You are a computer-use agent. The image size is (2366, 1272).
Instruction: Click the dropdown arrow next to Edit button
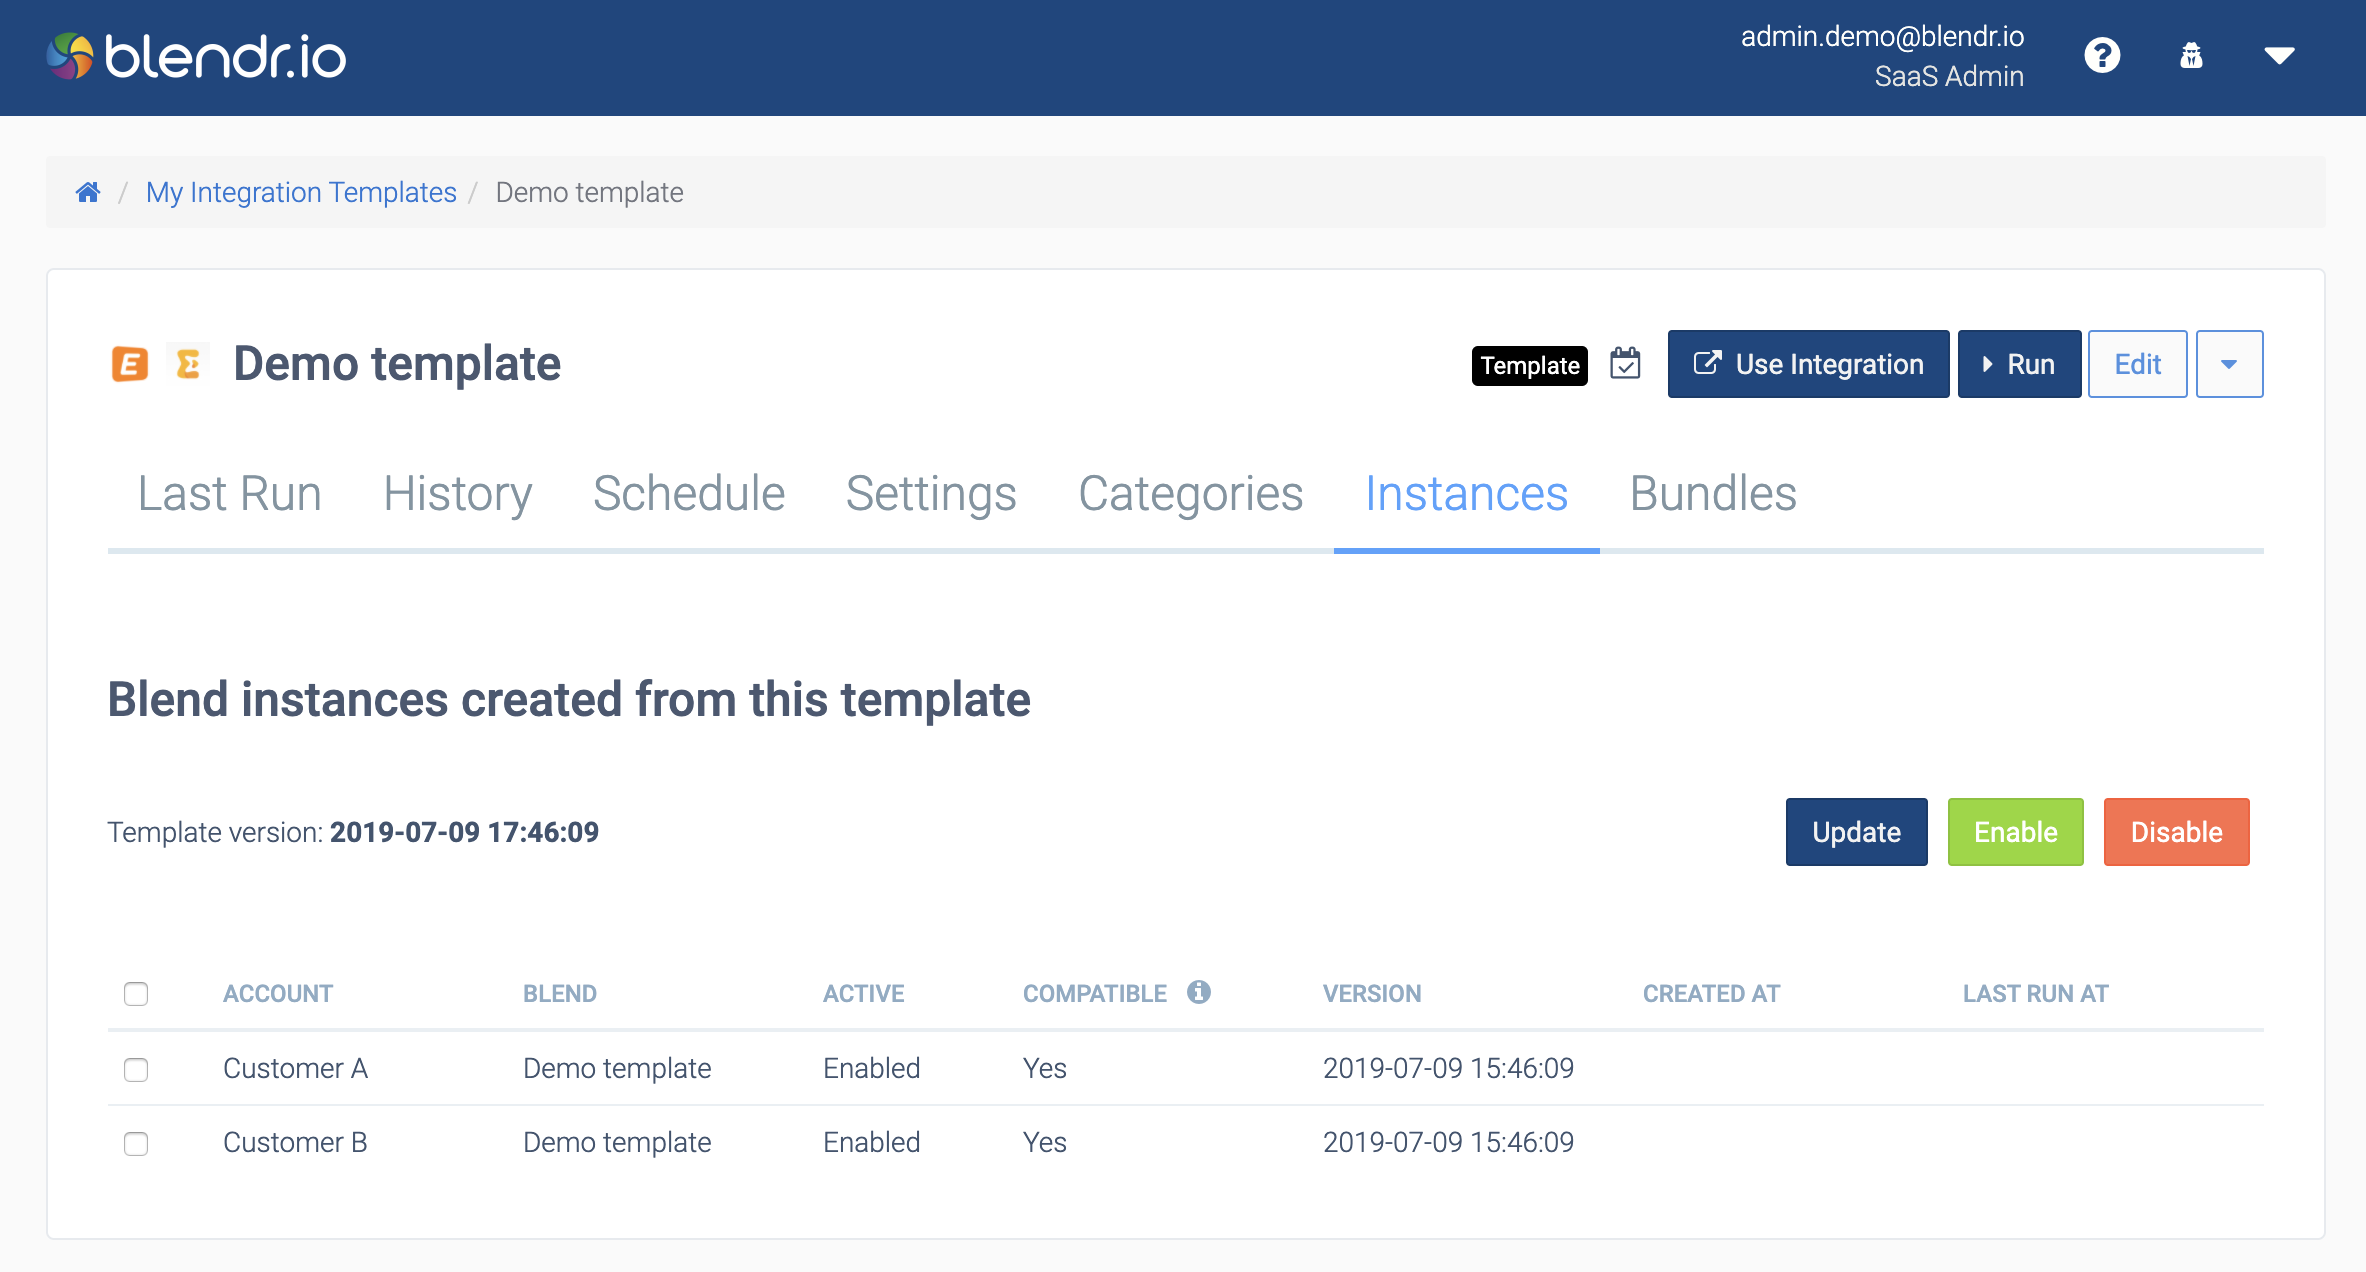click(x=2225, y=363)
